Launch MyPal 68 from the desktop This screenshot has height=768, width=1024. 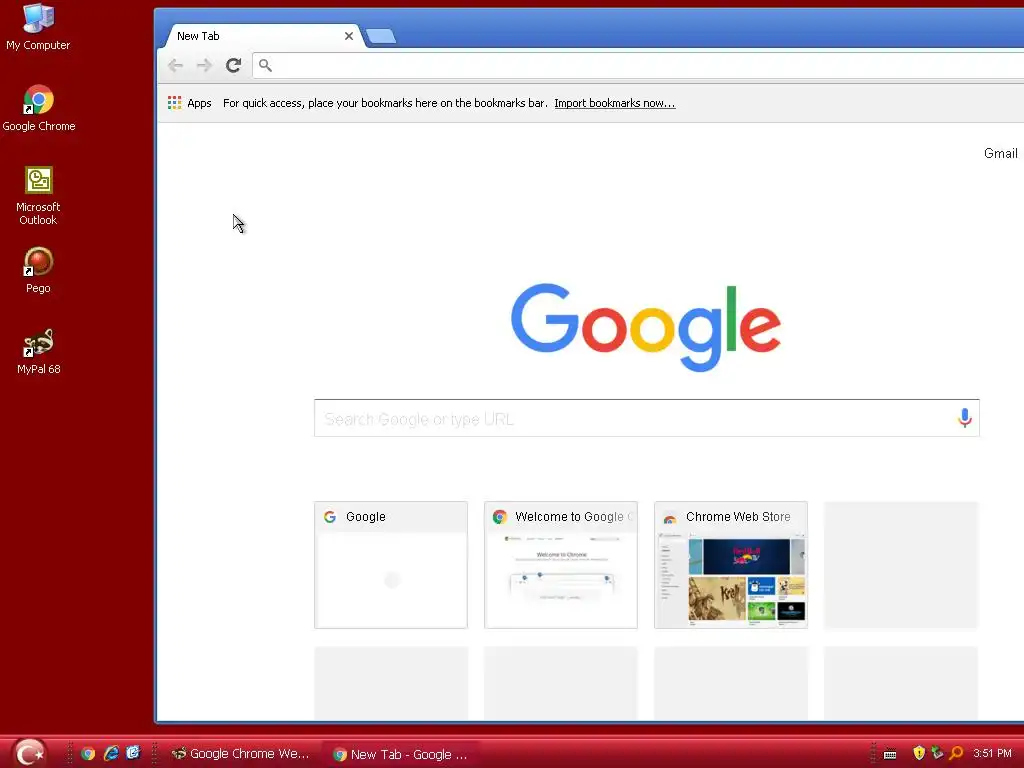point(39,351)
